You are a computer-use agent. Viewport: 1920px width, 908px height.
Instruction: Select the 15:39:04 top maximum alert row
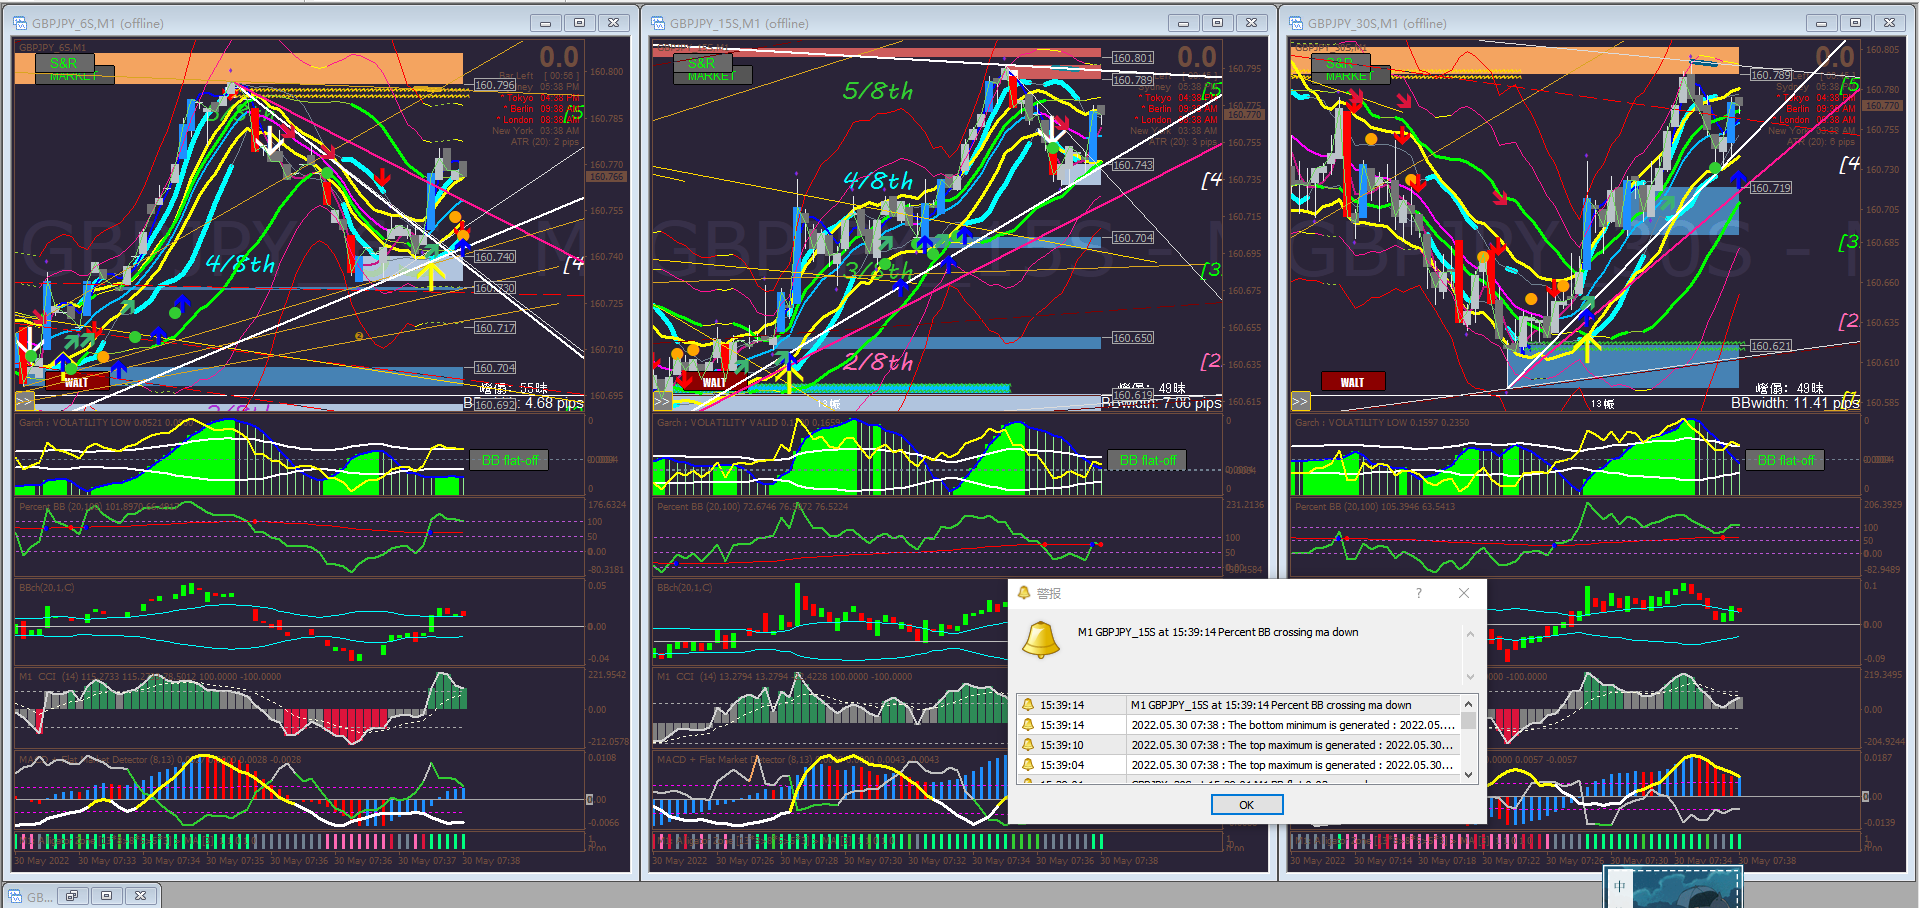[x=1239, y=765]
